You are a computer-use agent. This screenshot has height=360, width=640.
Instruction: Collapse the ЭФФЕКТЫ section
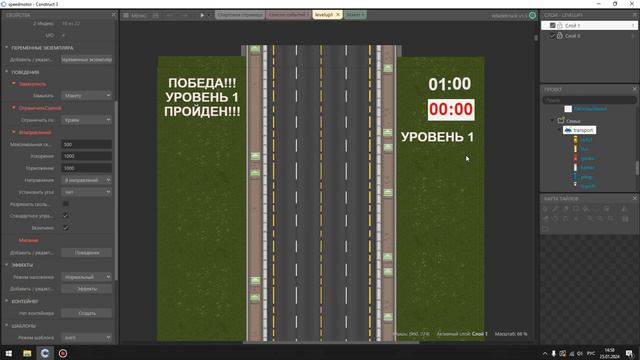coord(7,264)
